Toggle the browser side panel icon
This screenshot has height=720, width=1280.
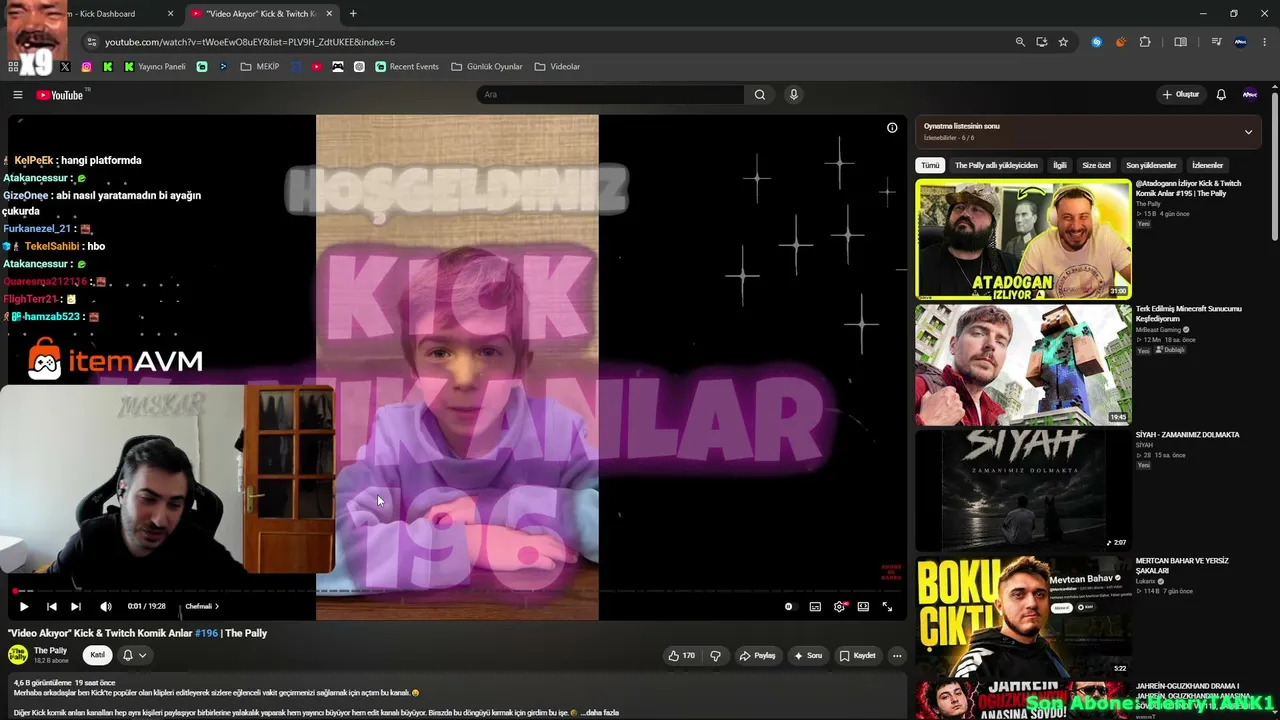coord(1181,42)
